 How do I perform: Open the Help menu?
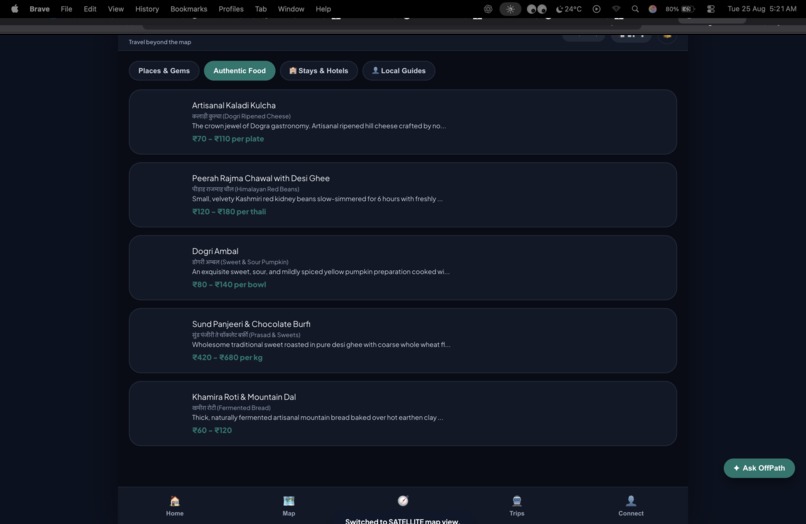323,9
